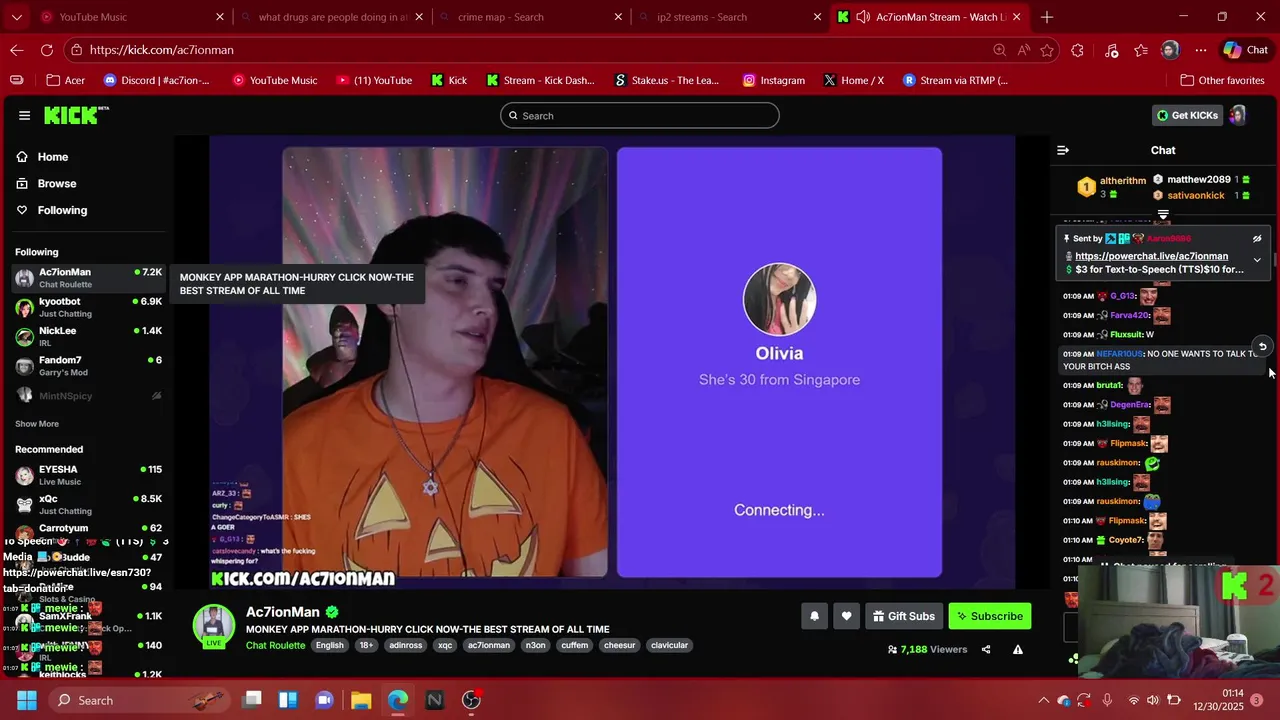The height and width of the screenshot is (720, 1280).
Task: Open the volume icon in system tray
Action: coord(1153,700)
